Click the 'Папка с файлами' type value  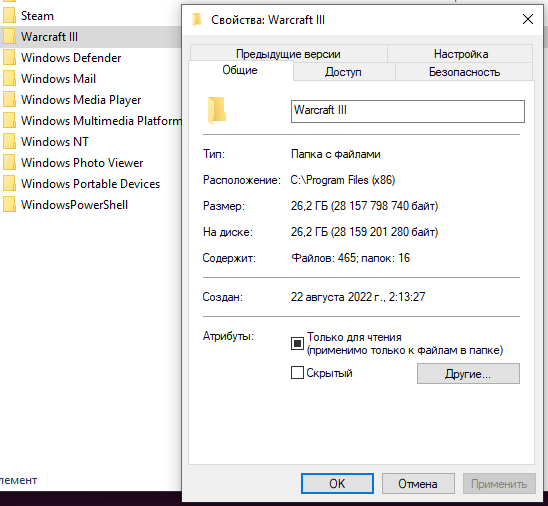tap(336, 154)
